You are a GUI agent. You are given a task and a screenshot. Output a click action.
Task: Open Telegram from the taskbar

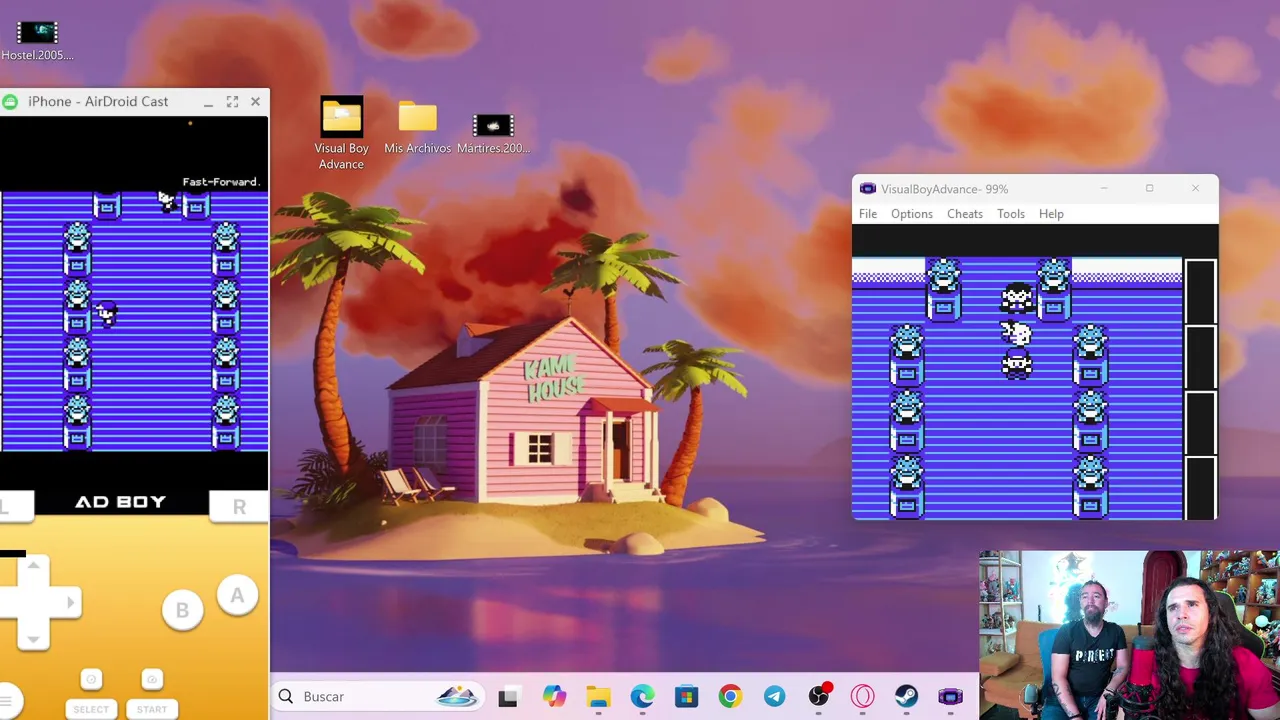[774, 697]
